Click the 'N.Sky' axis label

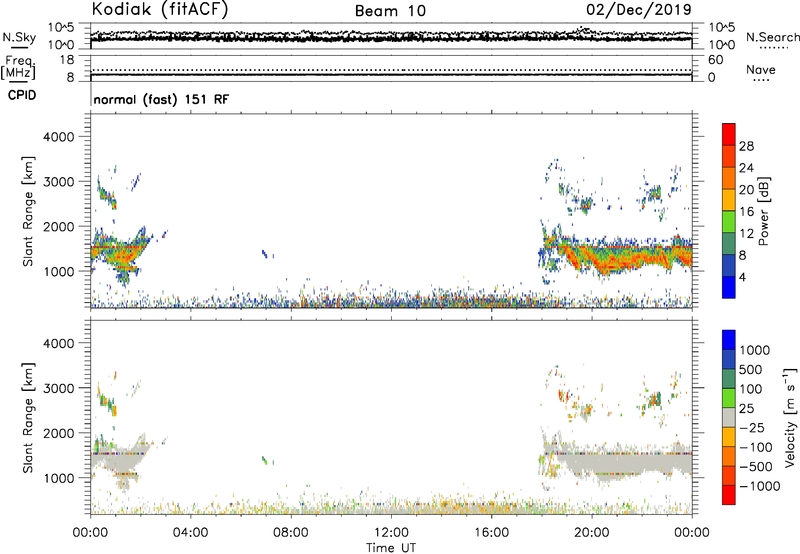(x=19, y=38)
